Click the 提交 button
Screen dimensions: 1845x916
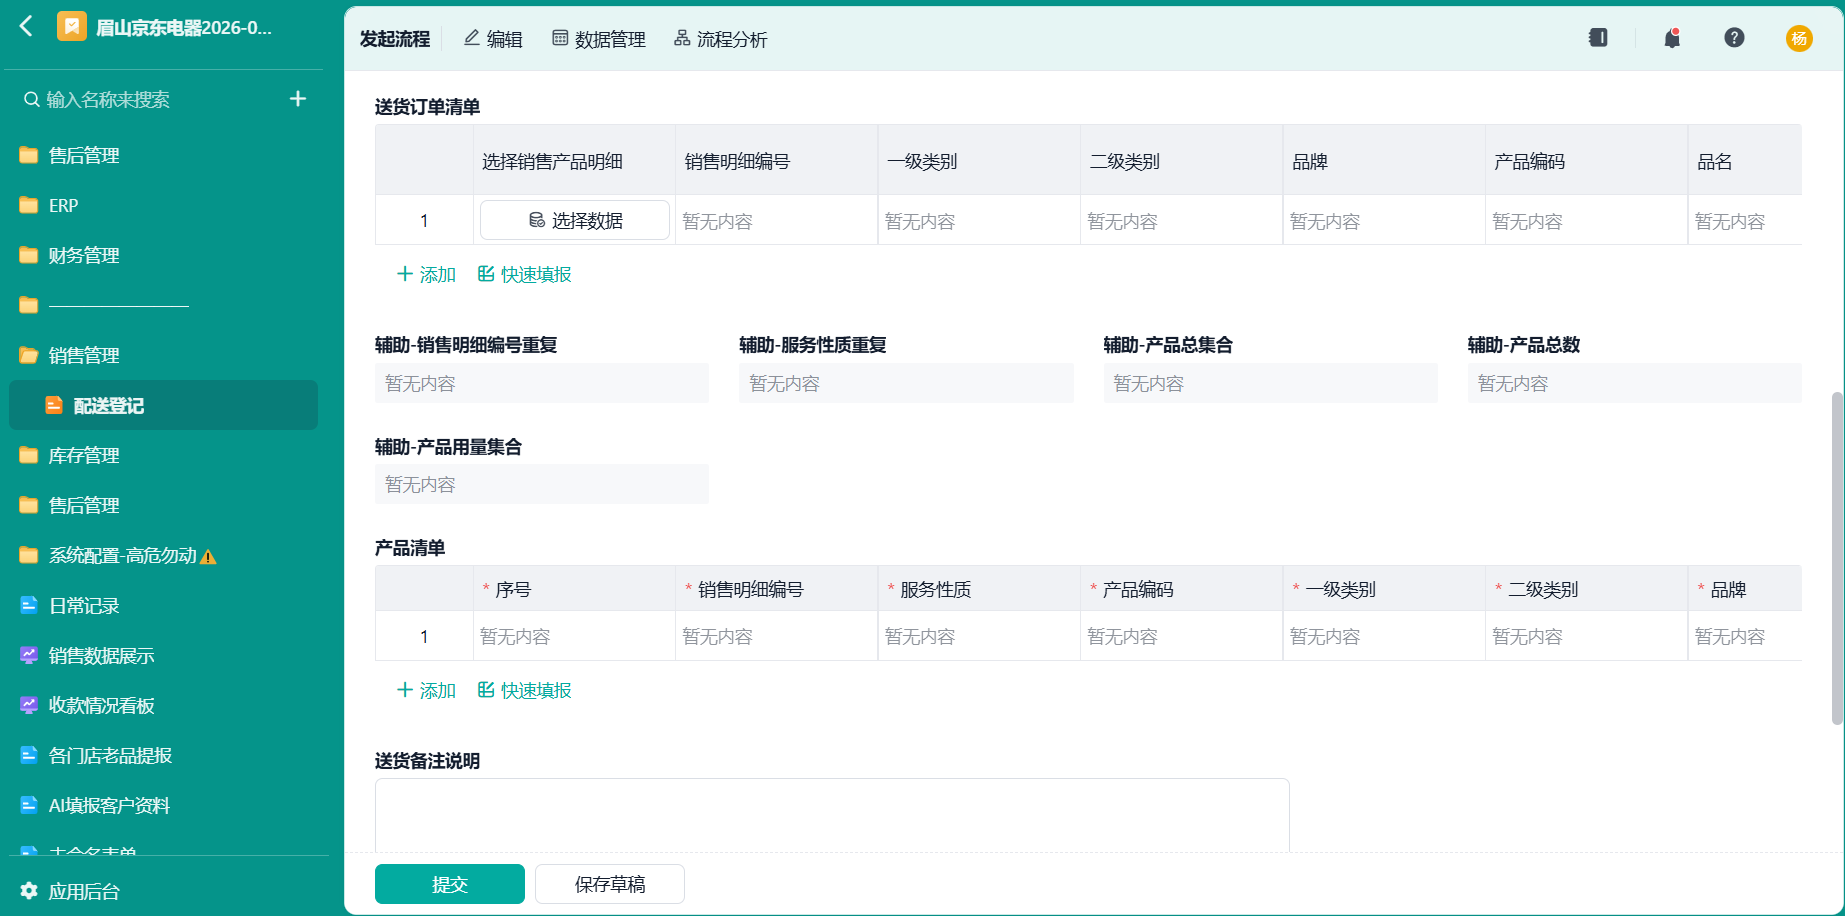(x=450, y=884)
